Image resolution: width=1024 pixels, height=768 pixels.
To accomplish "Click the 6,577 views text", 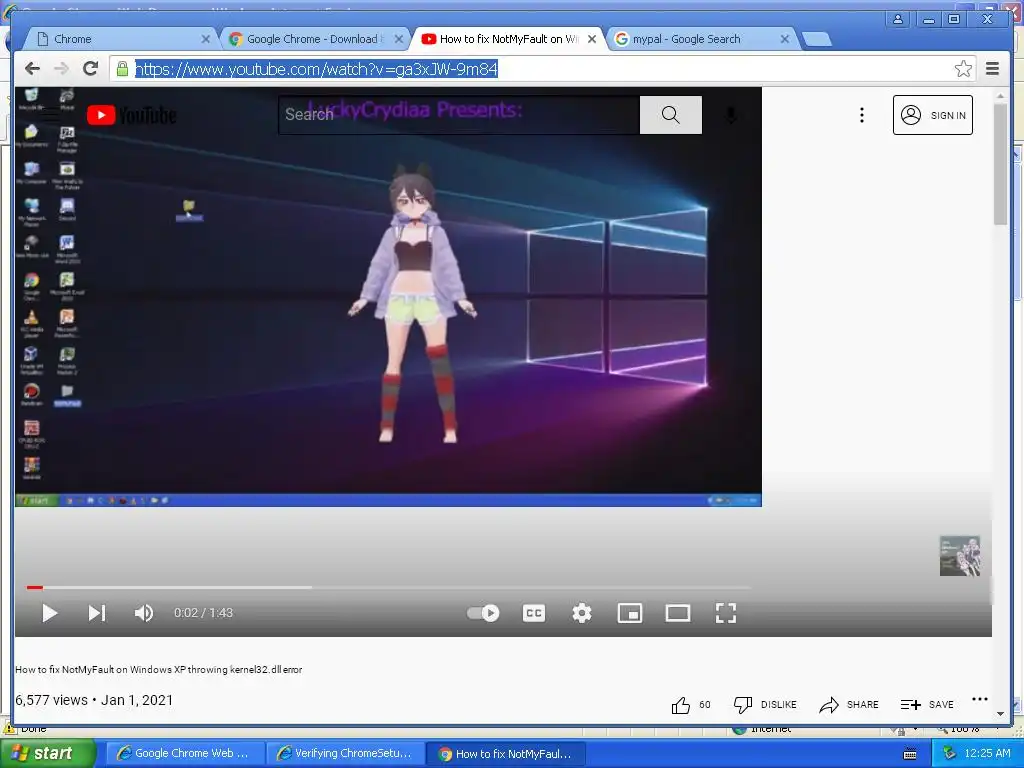I will coord(52,700).
